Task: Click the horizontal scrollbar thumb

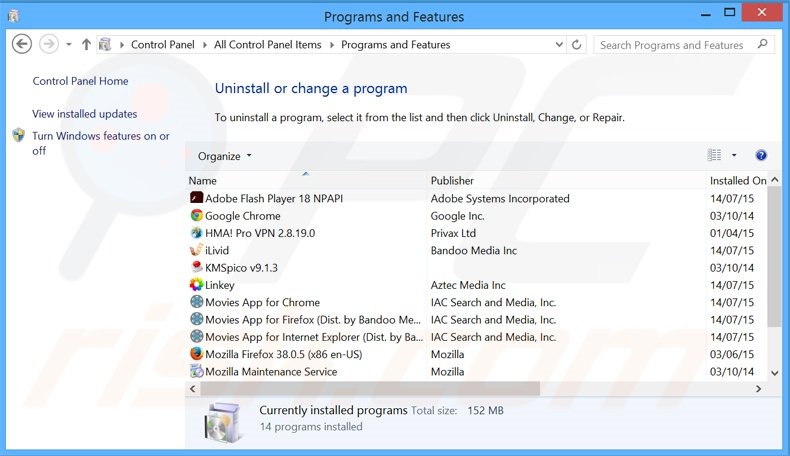Action: pos(370,388)
